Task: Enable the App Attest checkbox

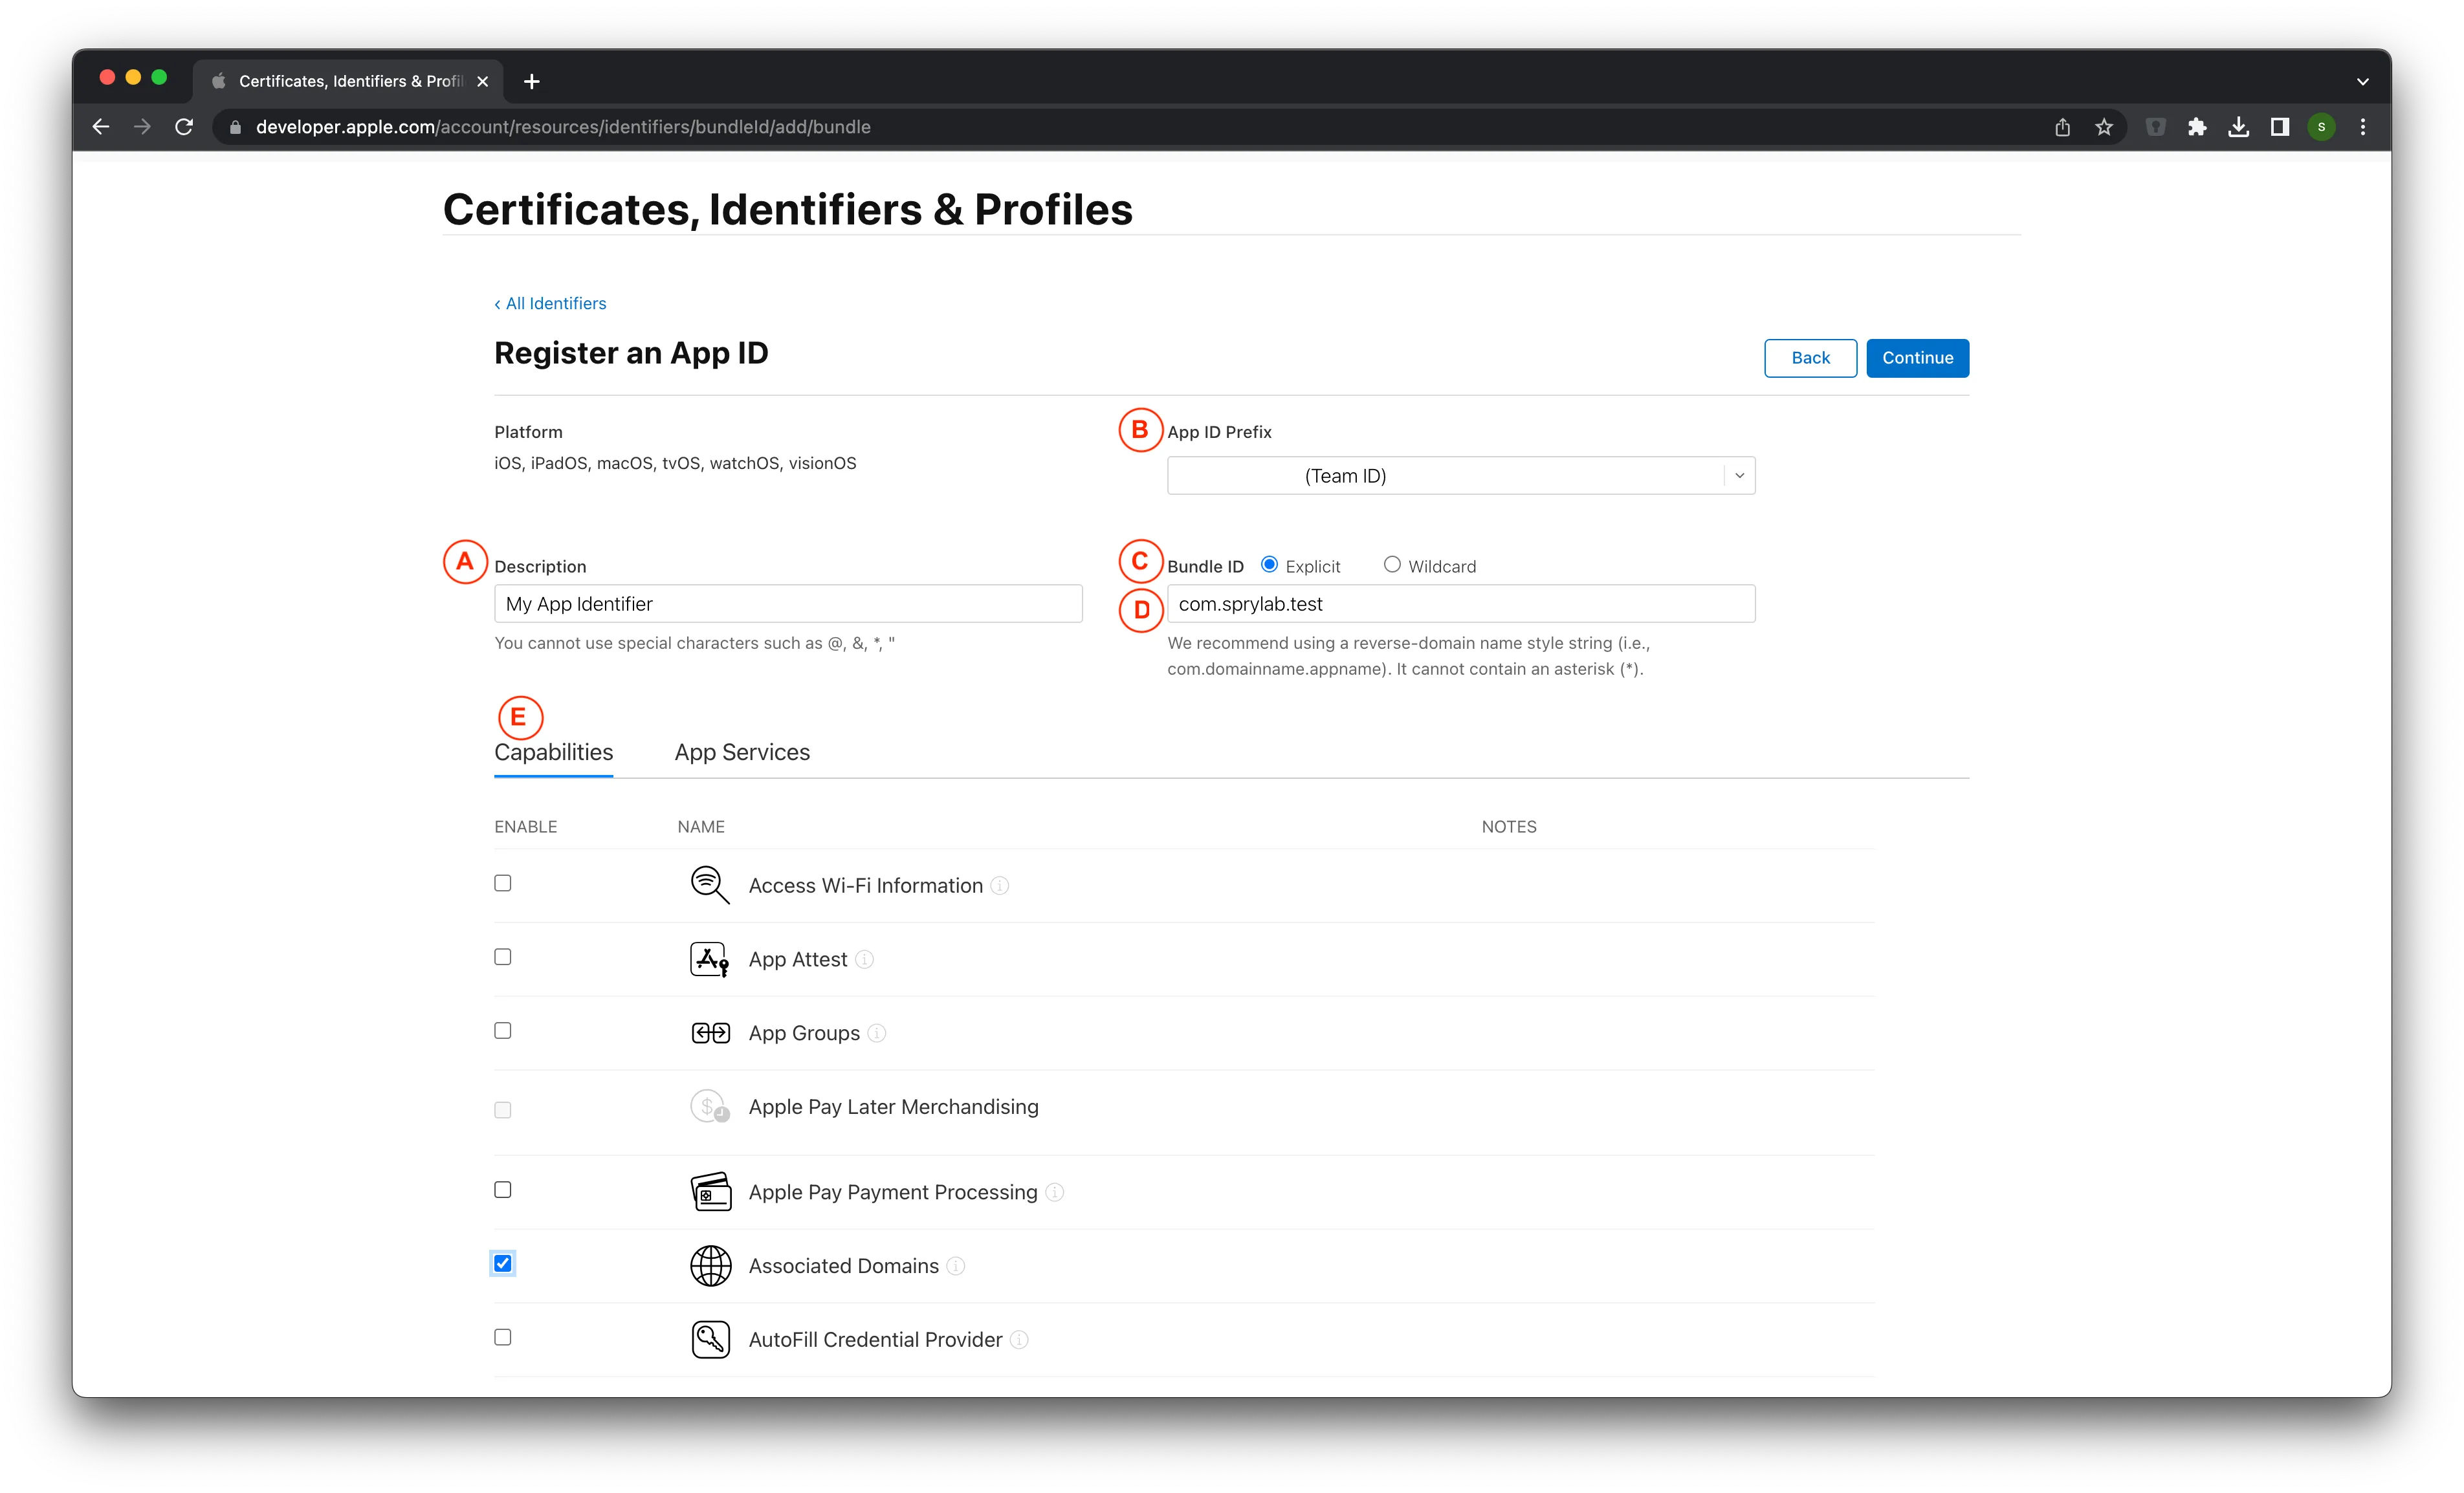Action: pos(503,957)
